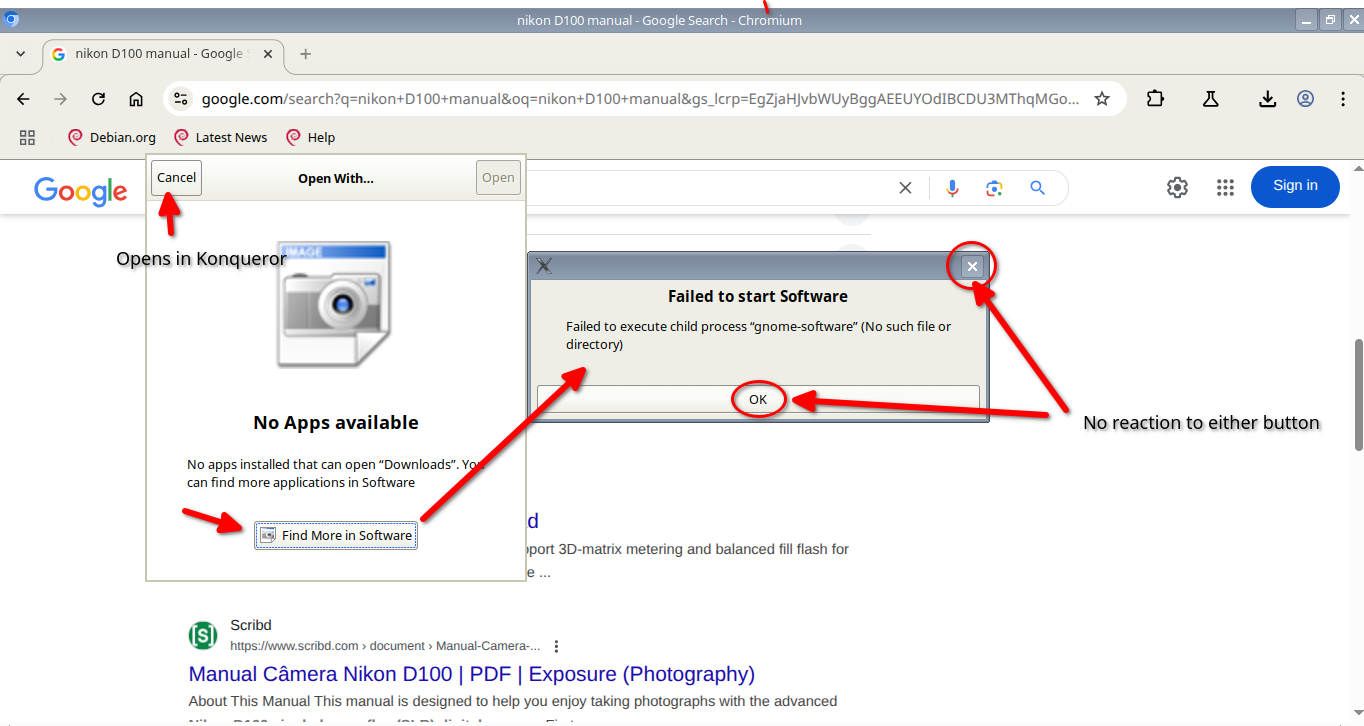Open the browser profile avatar
Viewport: 1364px width, 726px height.
(x=1305, y=99)
